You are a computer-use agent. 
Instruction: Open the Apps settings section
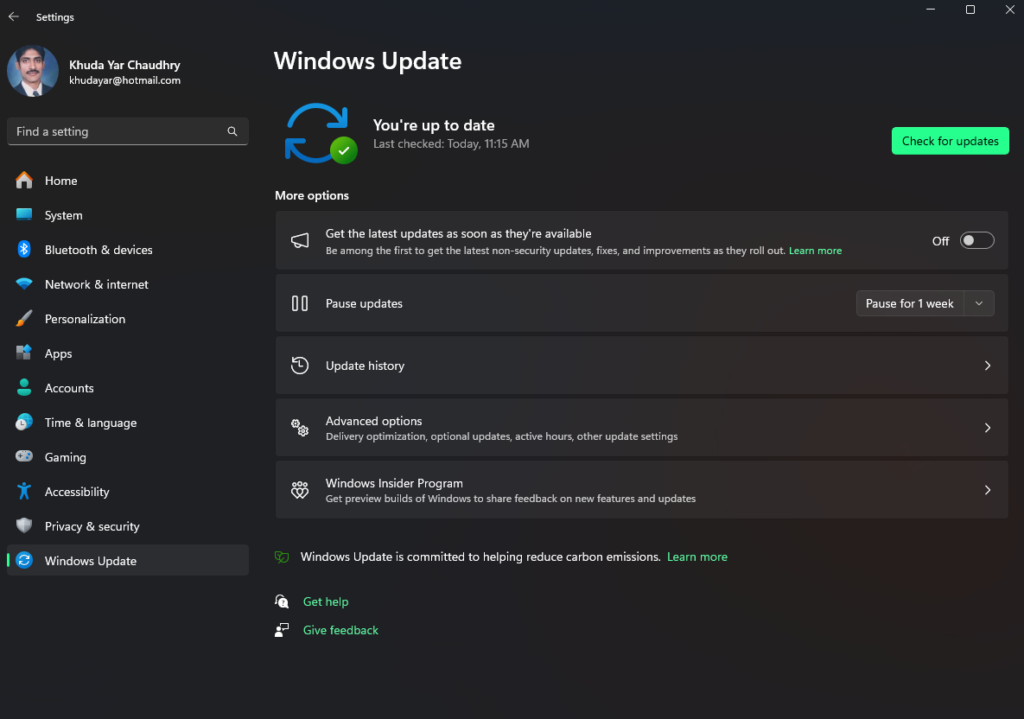point(58,354)
